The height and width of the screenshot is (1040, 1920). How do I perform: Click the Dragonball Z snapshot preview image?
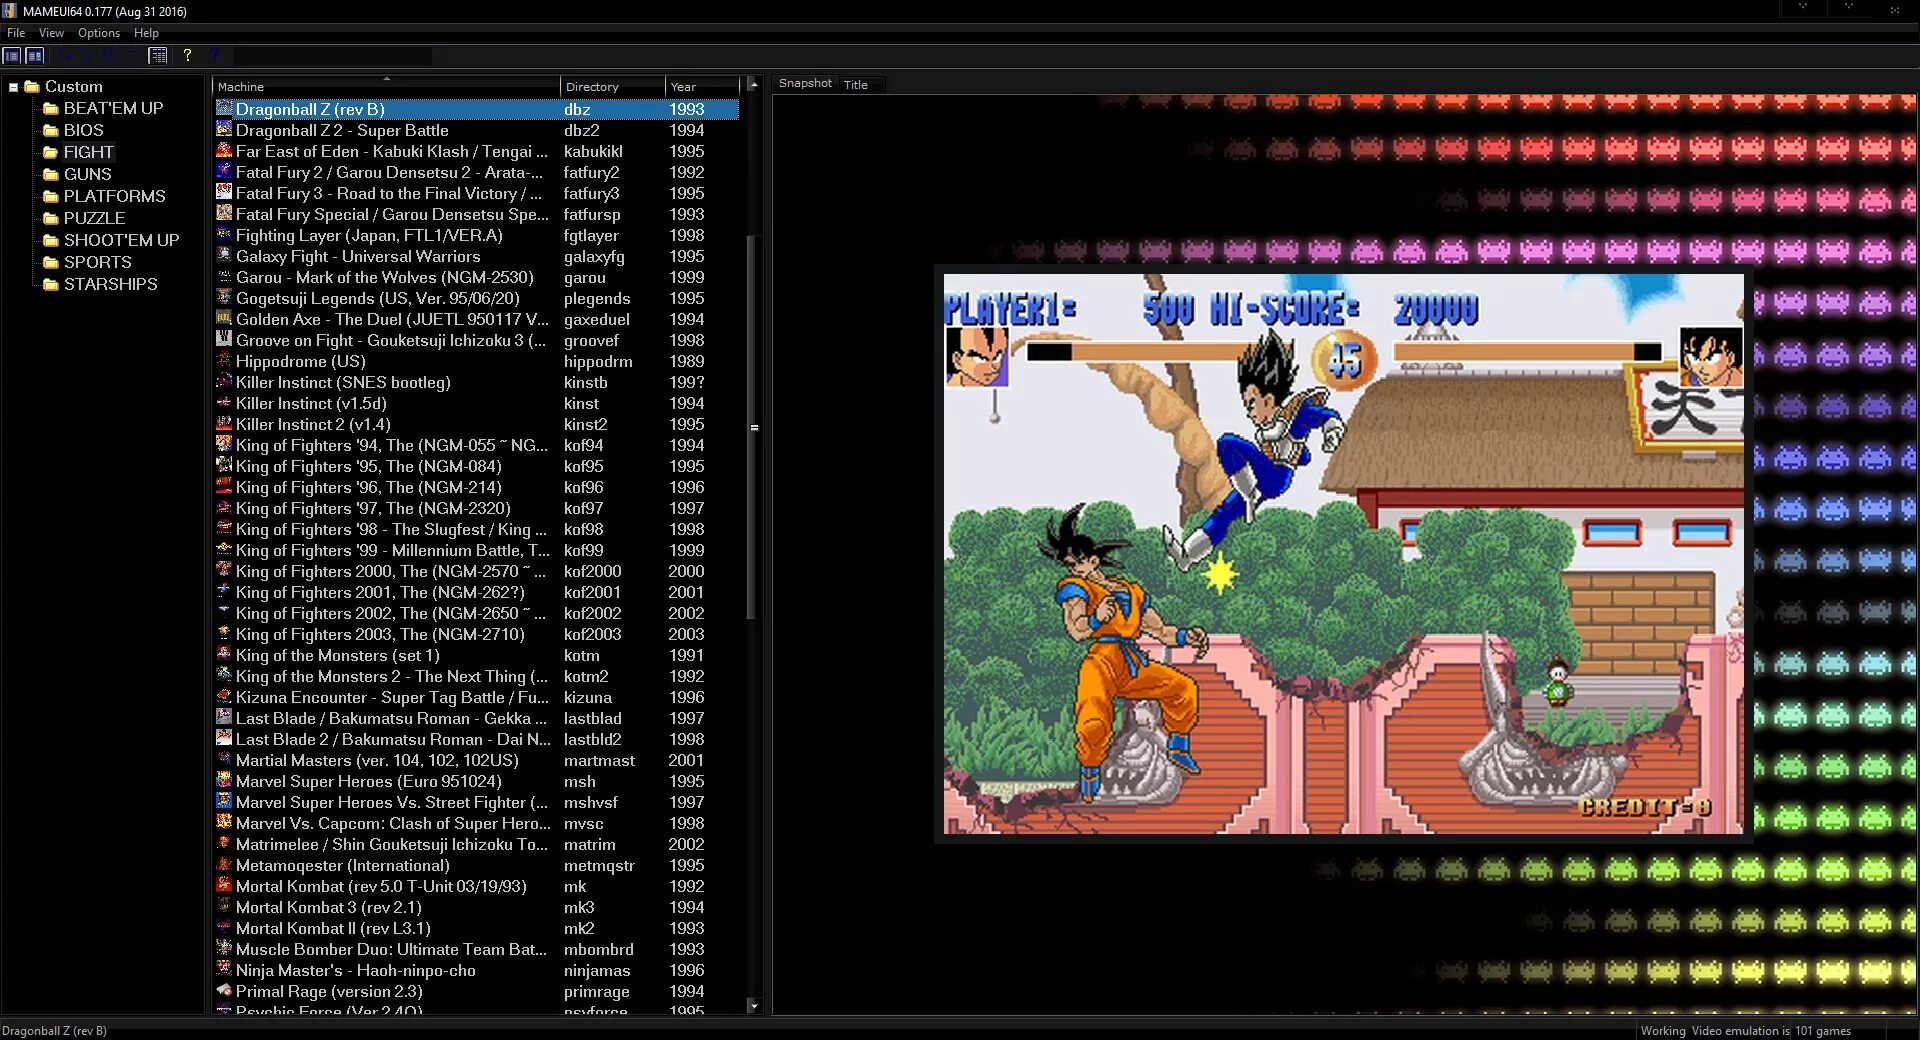[1343, 554]
